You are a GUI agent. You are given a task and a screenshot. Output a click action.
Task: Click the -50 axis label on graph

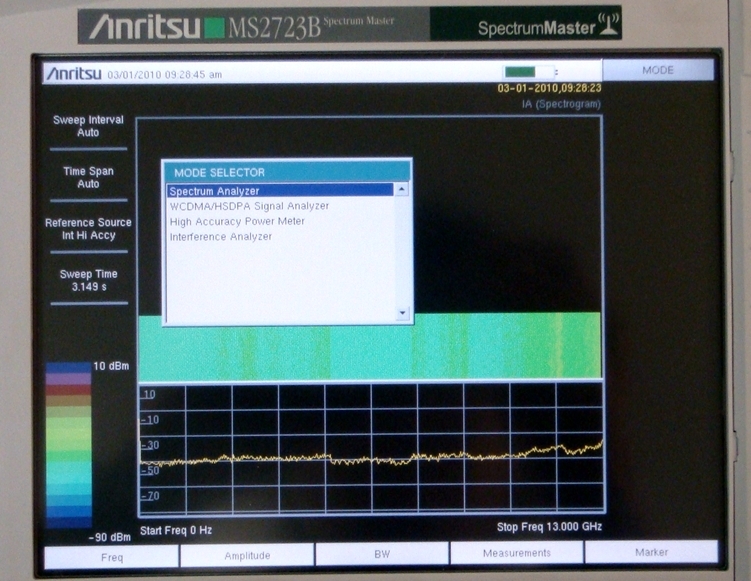(x=150, y=470)
